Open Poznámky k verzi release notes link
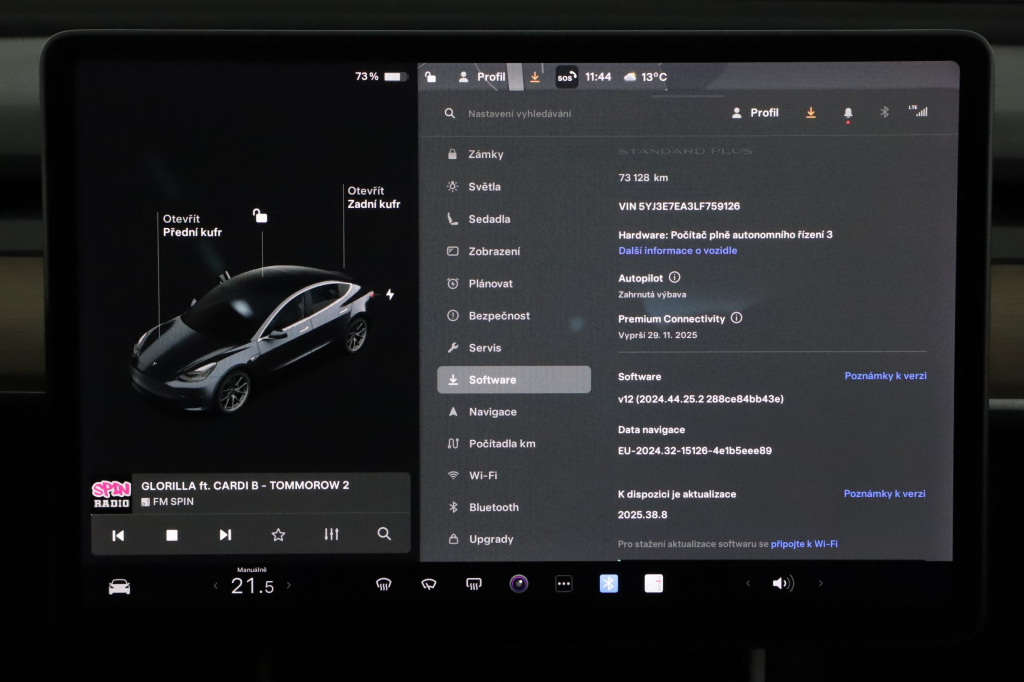The width and height of the screenshot is (1024, 682). (884, 375)
